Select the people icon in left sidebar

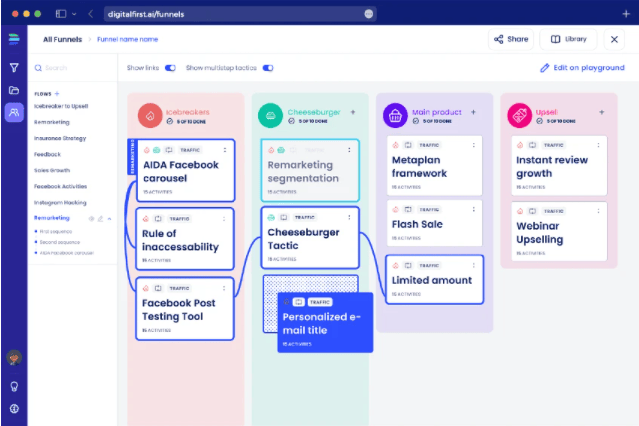tap(14, 112)
